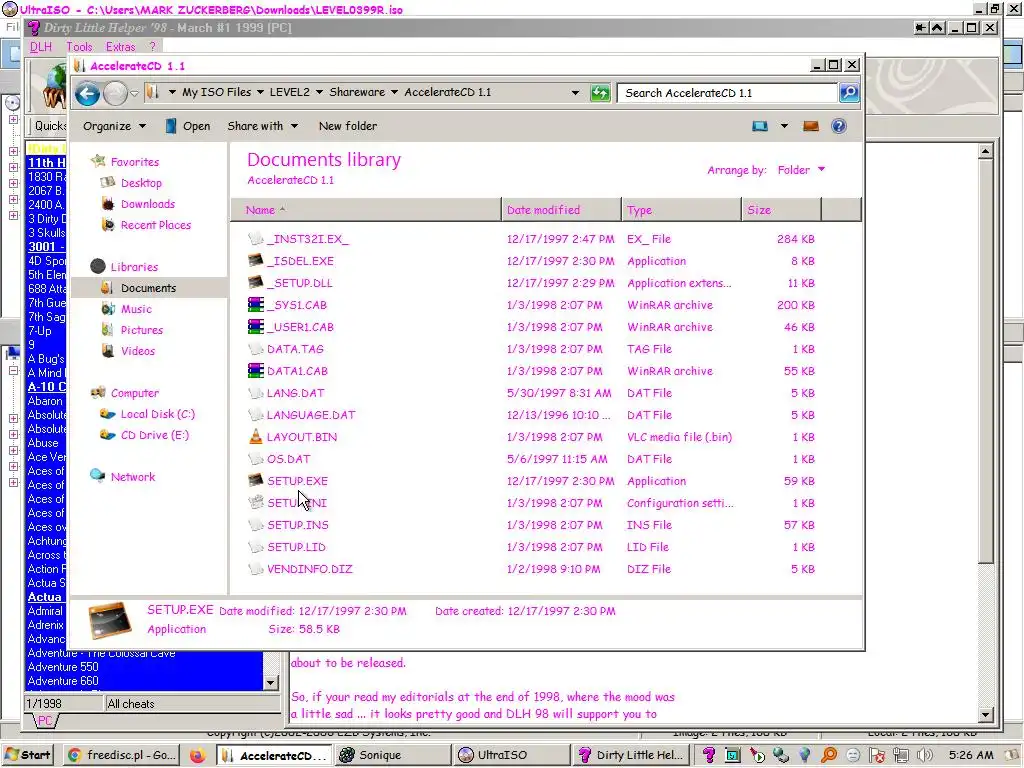Sort by Date modified column header
Screen dimensions: 1024x768
pyautogui.click(x=562, y=210)
